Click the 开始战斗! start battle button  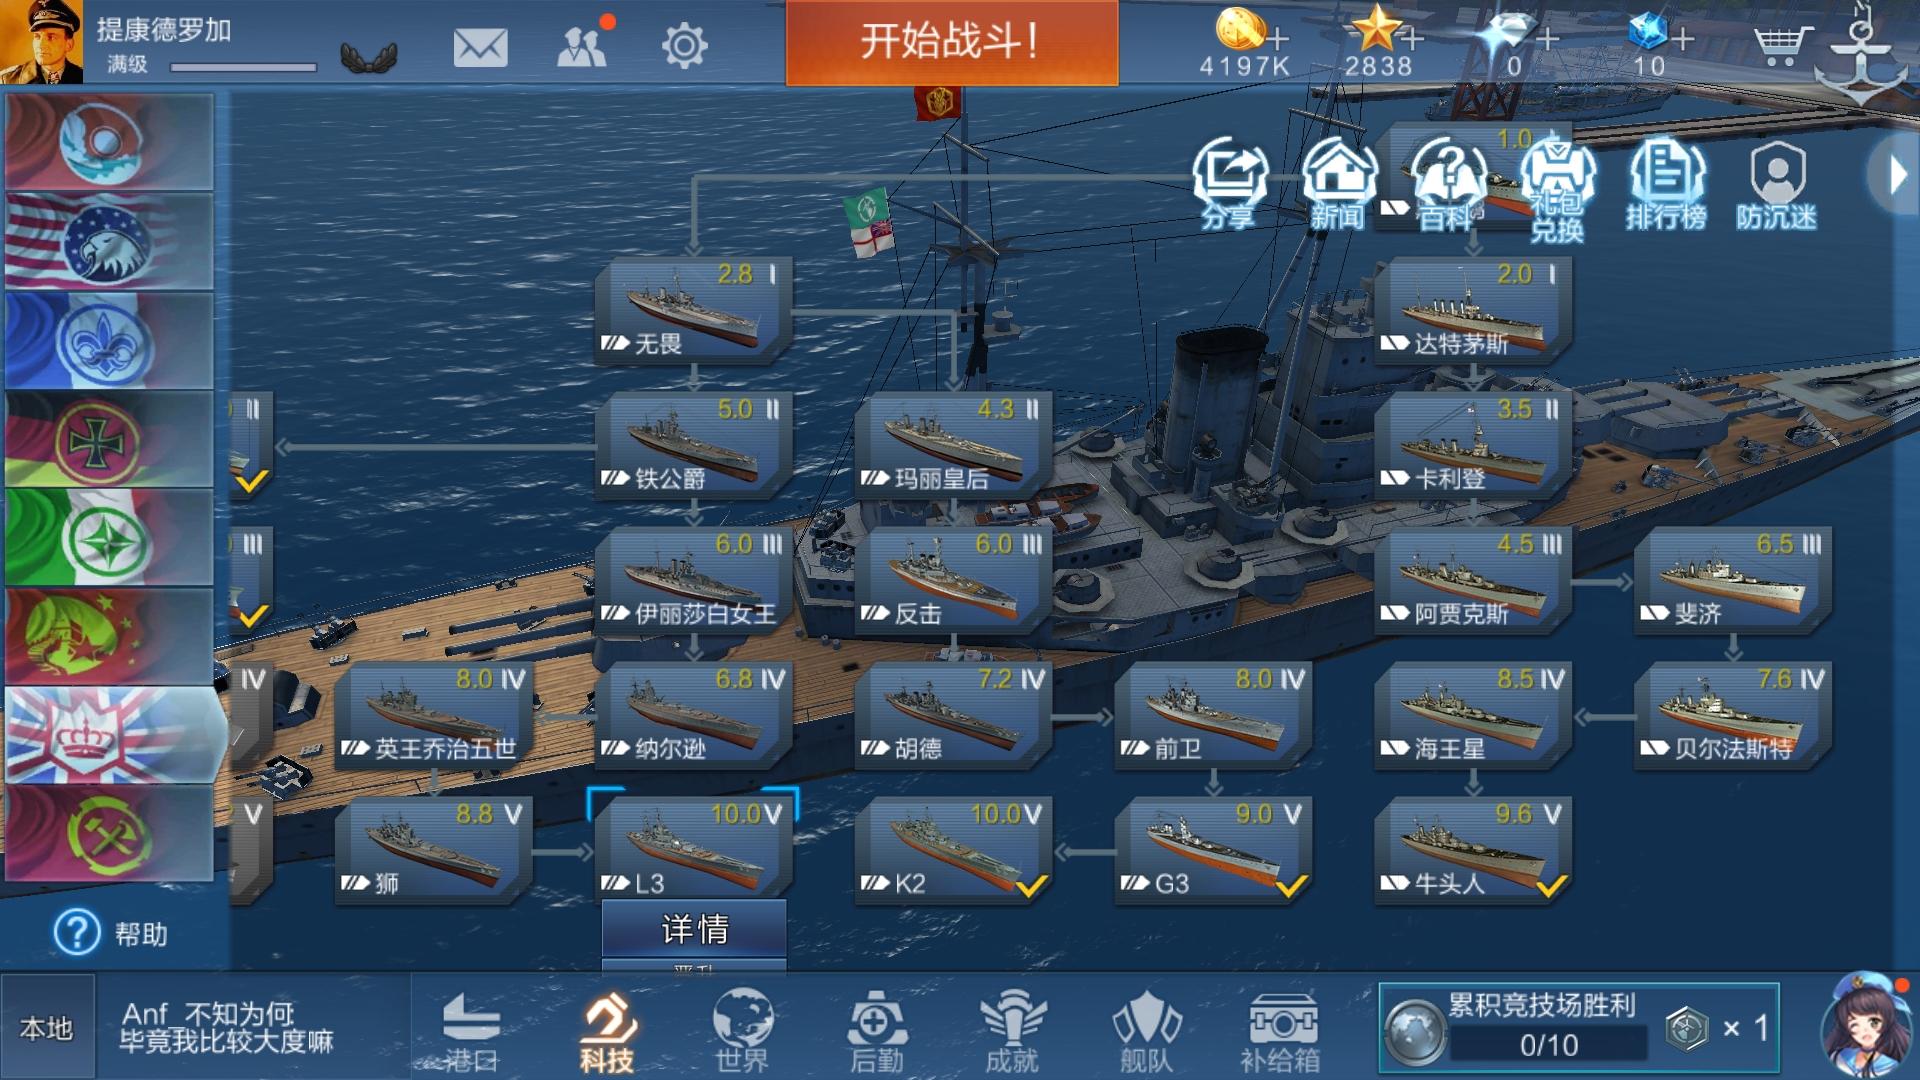point(952,42)
